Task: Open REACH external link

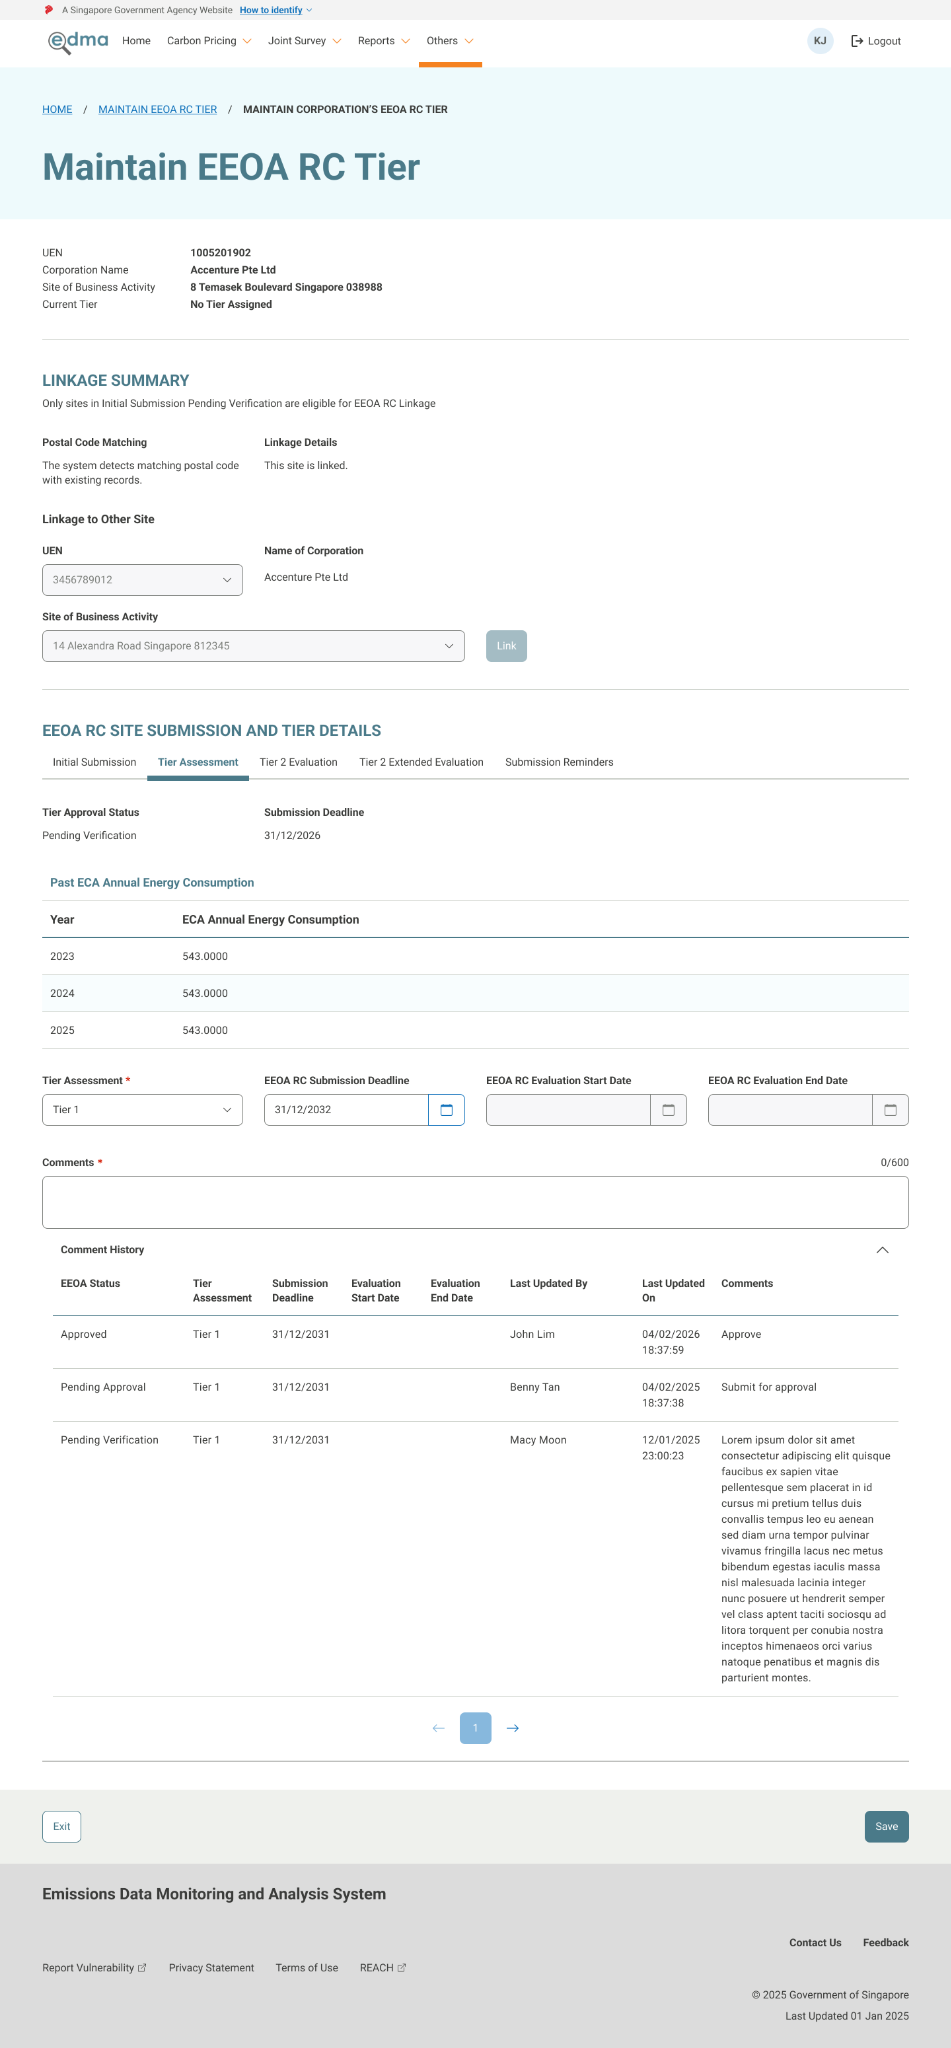Action: point(383,1968)
